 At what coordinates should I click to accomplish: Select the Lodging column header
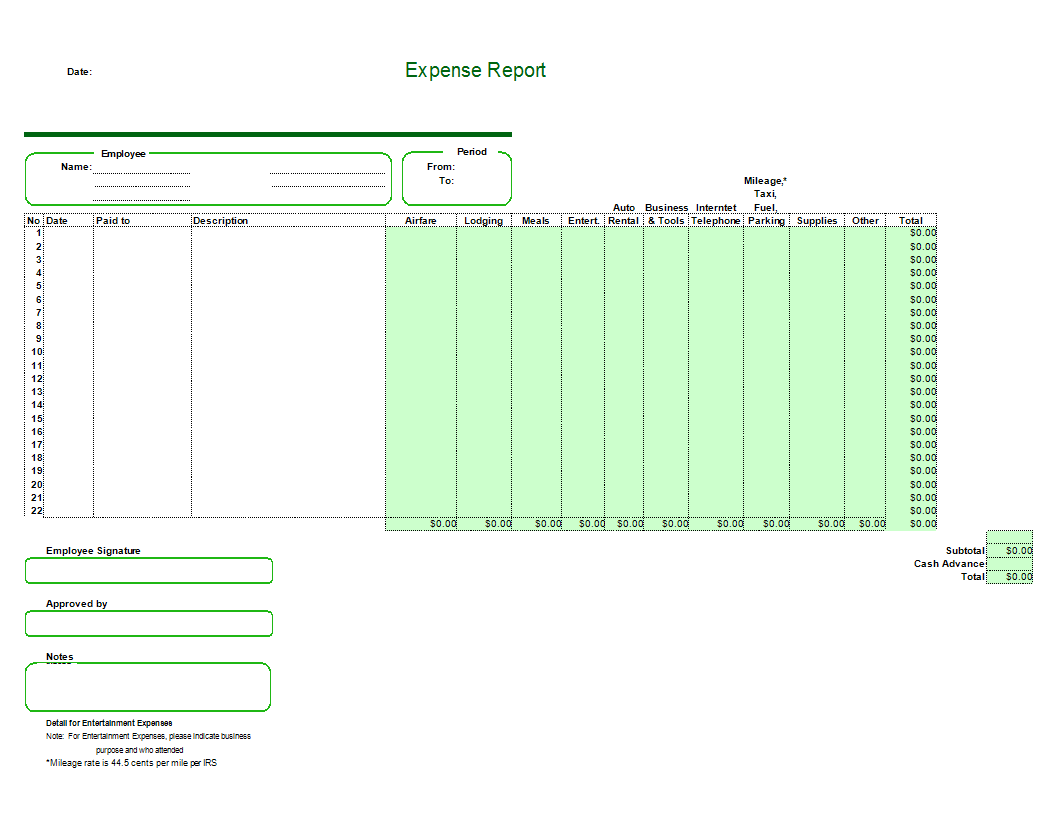tap(483, 220)
